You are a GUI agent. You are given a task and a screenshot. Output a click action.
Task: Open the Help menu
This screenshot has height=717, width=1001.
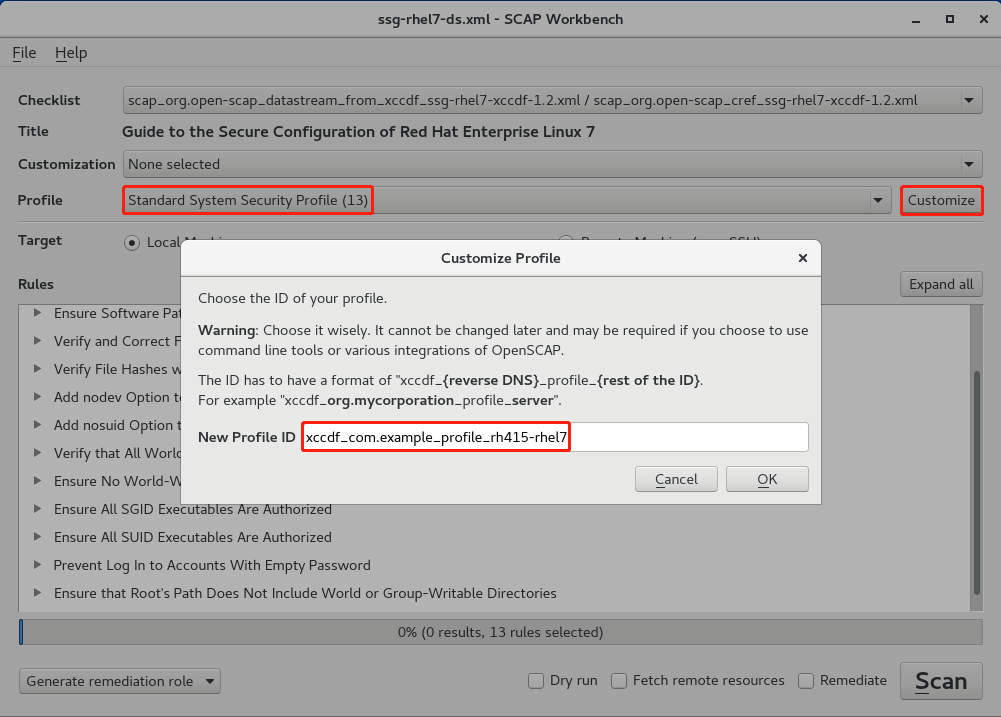[x=71, y=53]
